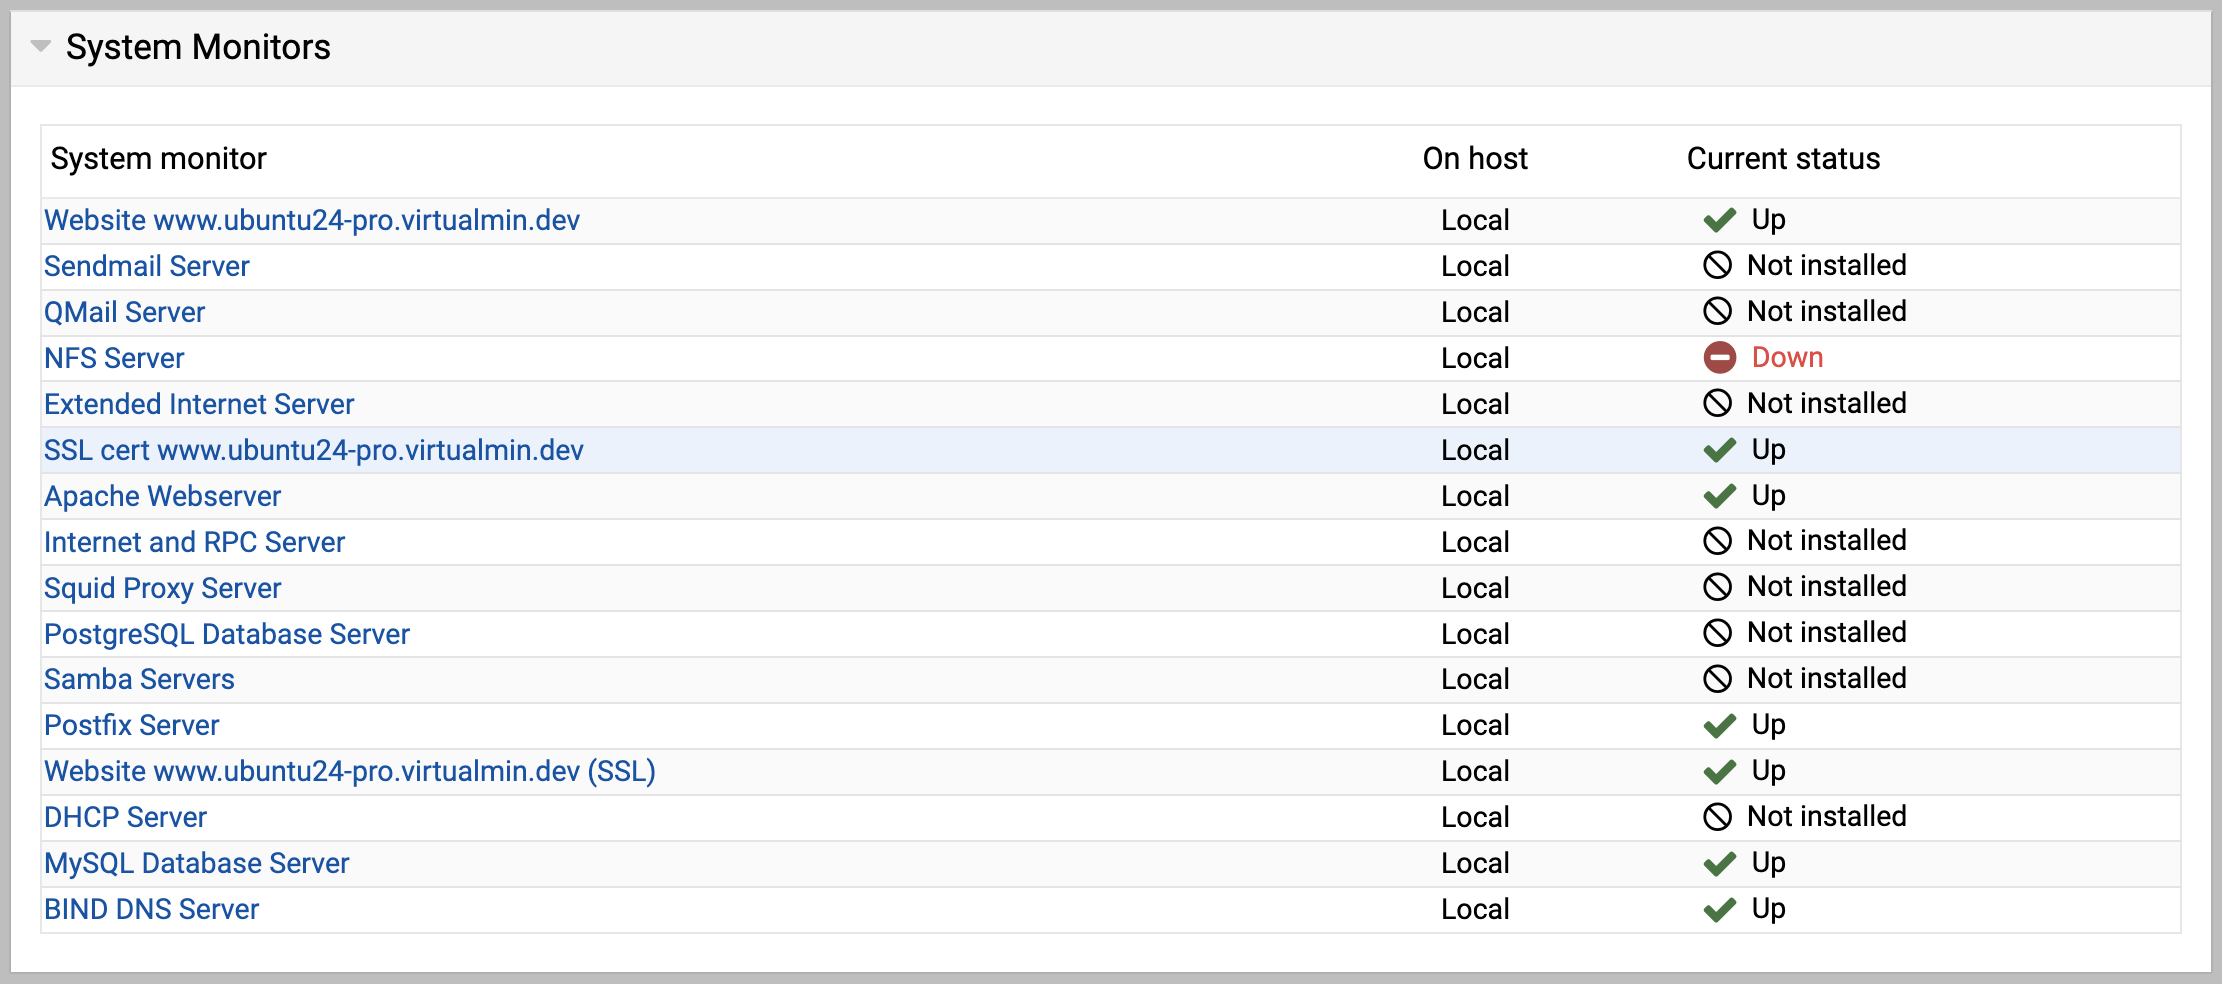Click the not-installed icon for Extended Internet Server
This screenshot has height=984, width=2222.
click(1717, 403)
